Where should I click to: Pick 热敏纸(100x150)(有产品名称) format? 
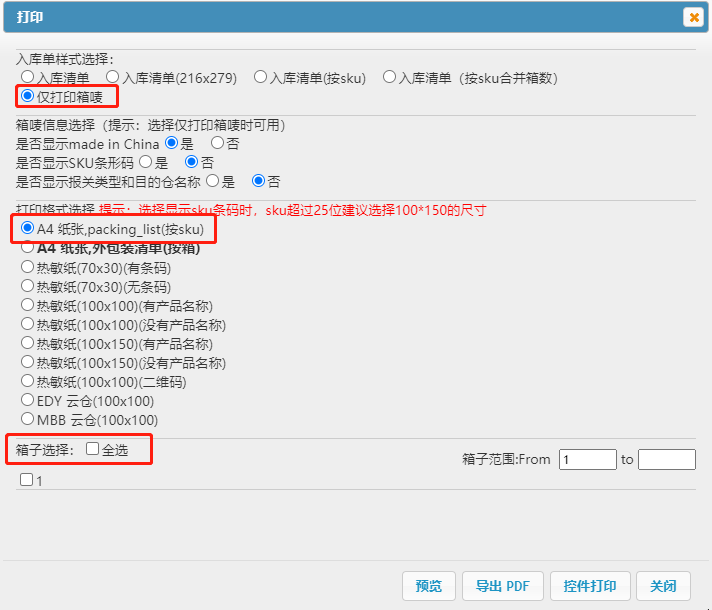coord(28,343)
